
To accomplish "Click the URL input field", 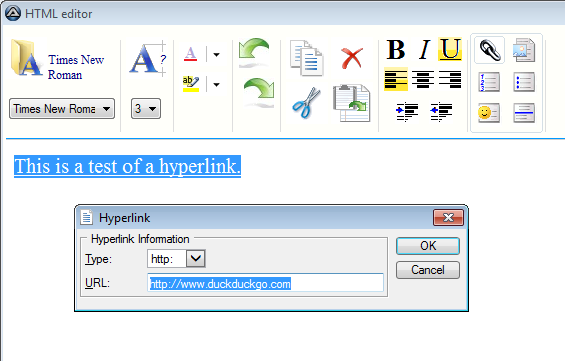I will (266, 283).
